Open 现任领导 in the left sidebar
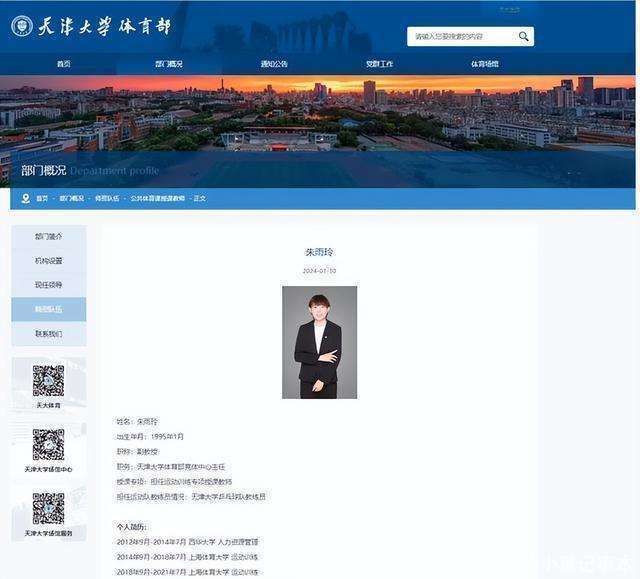The image size is (640, 579). [48, 285]
